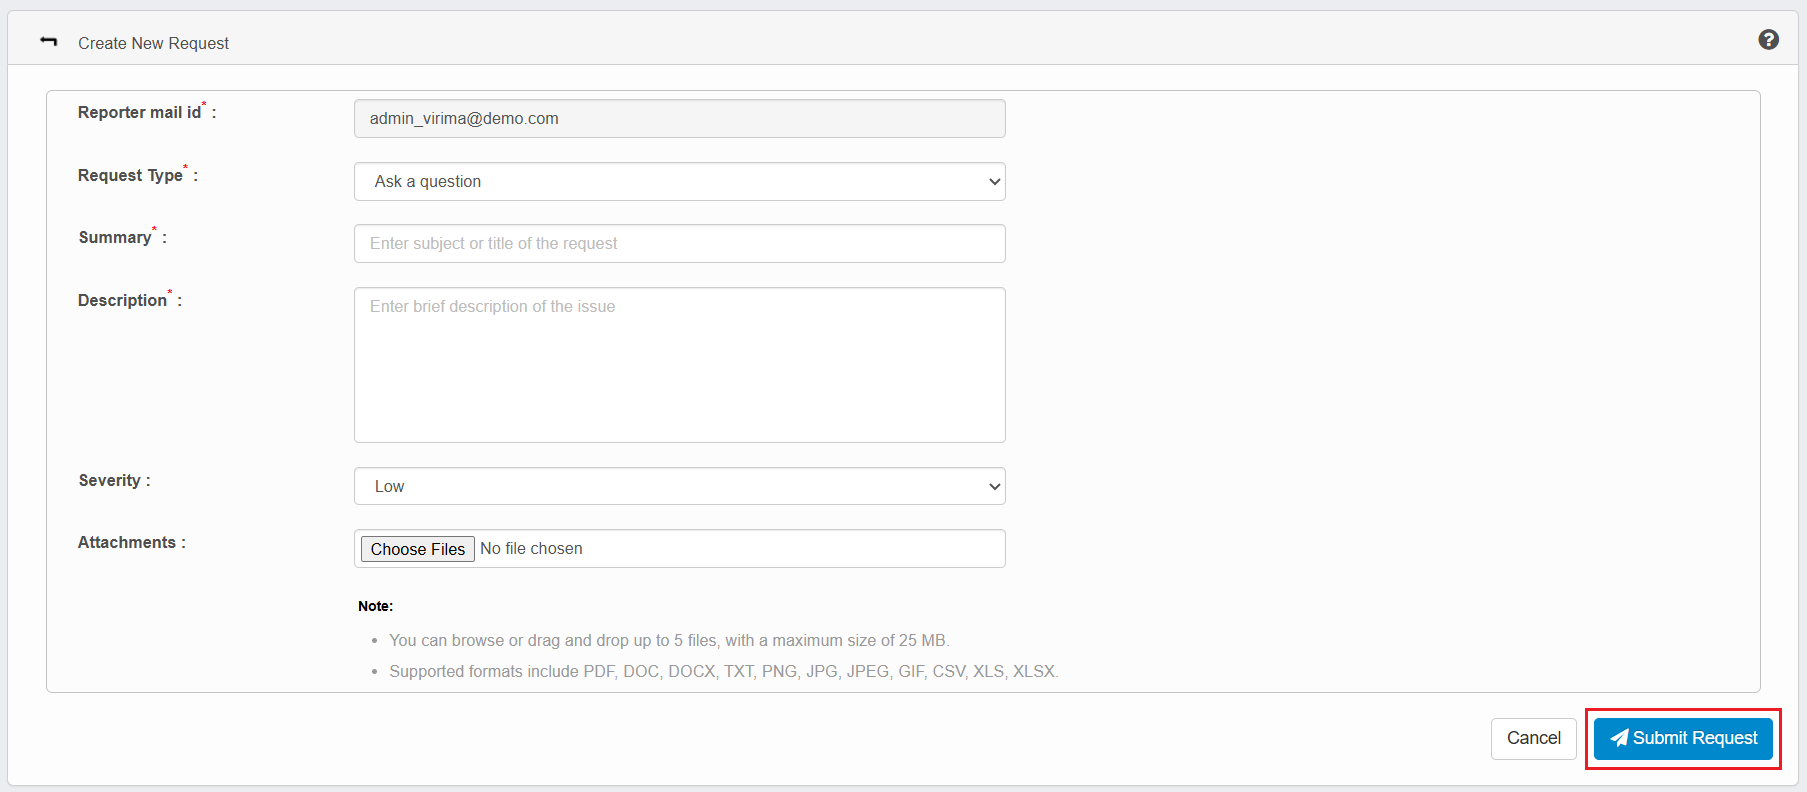
Task: Click the Summary field label
Action: 115,238
